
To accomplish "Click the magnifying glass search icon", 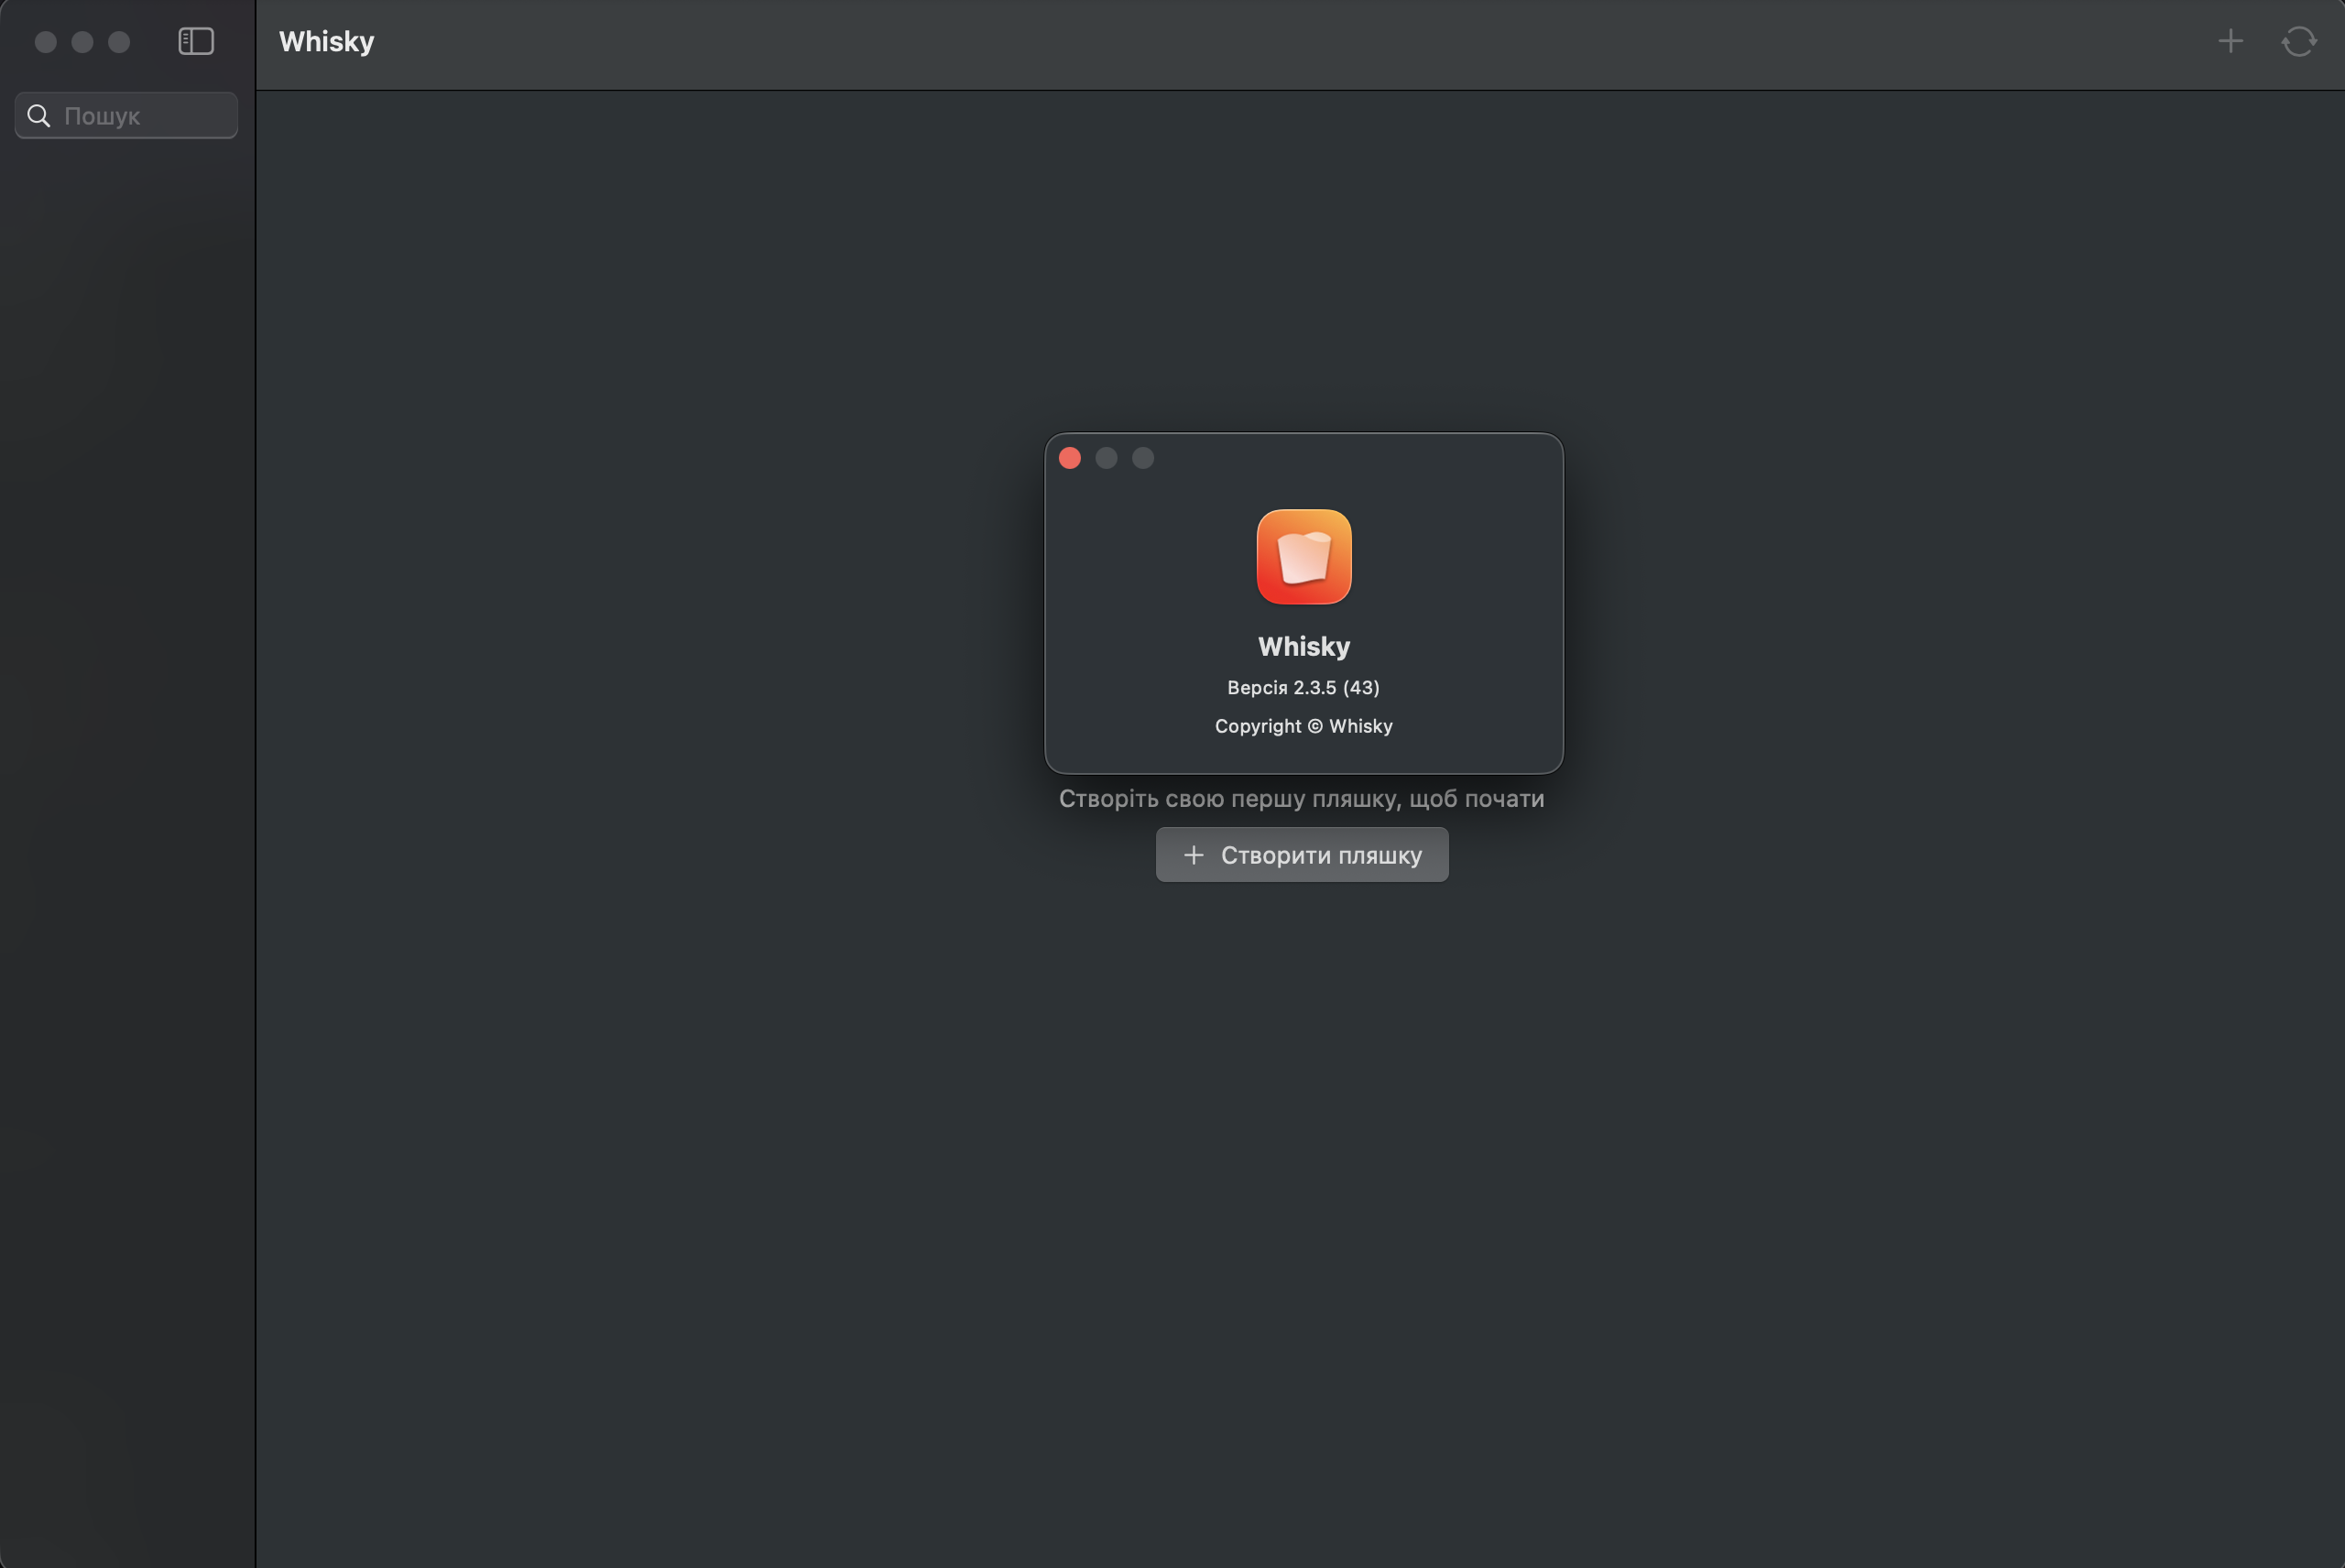I will click(x=39, y=116).
